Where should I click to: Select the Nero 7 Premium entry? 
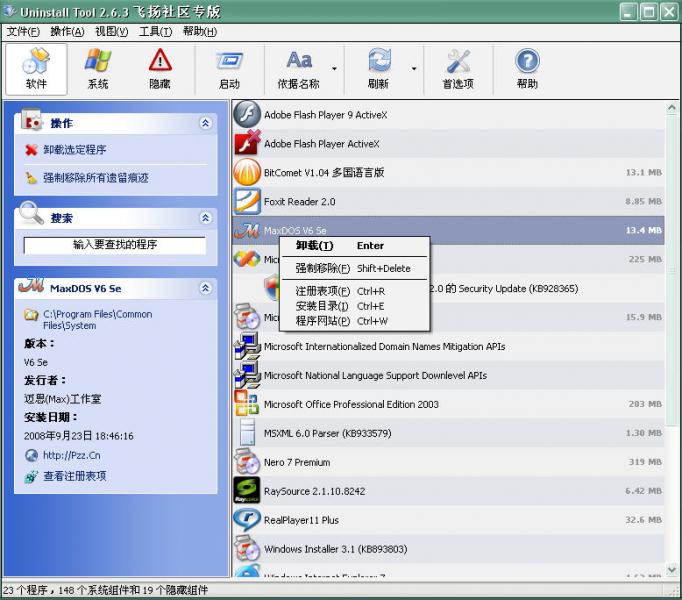(x=448, y=462)
